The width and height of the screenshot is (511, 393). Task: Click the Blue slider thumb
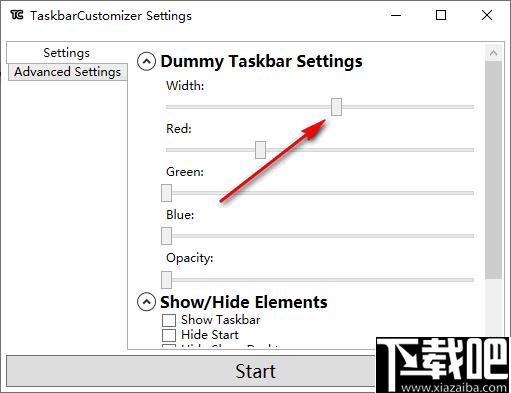pos(166,236)
